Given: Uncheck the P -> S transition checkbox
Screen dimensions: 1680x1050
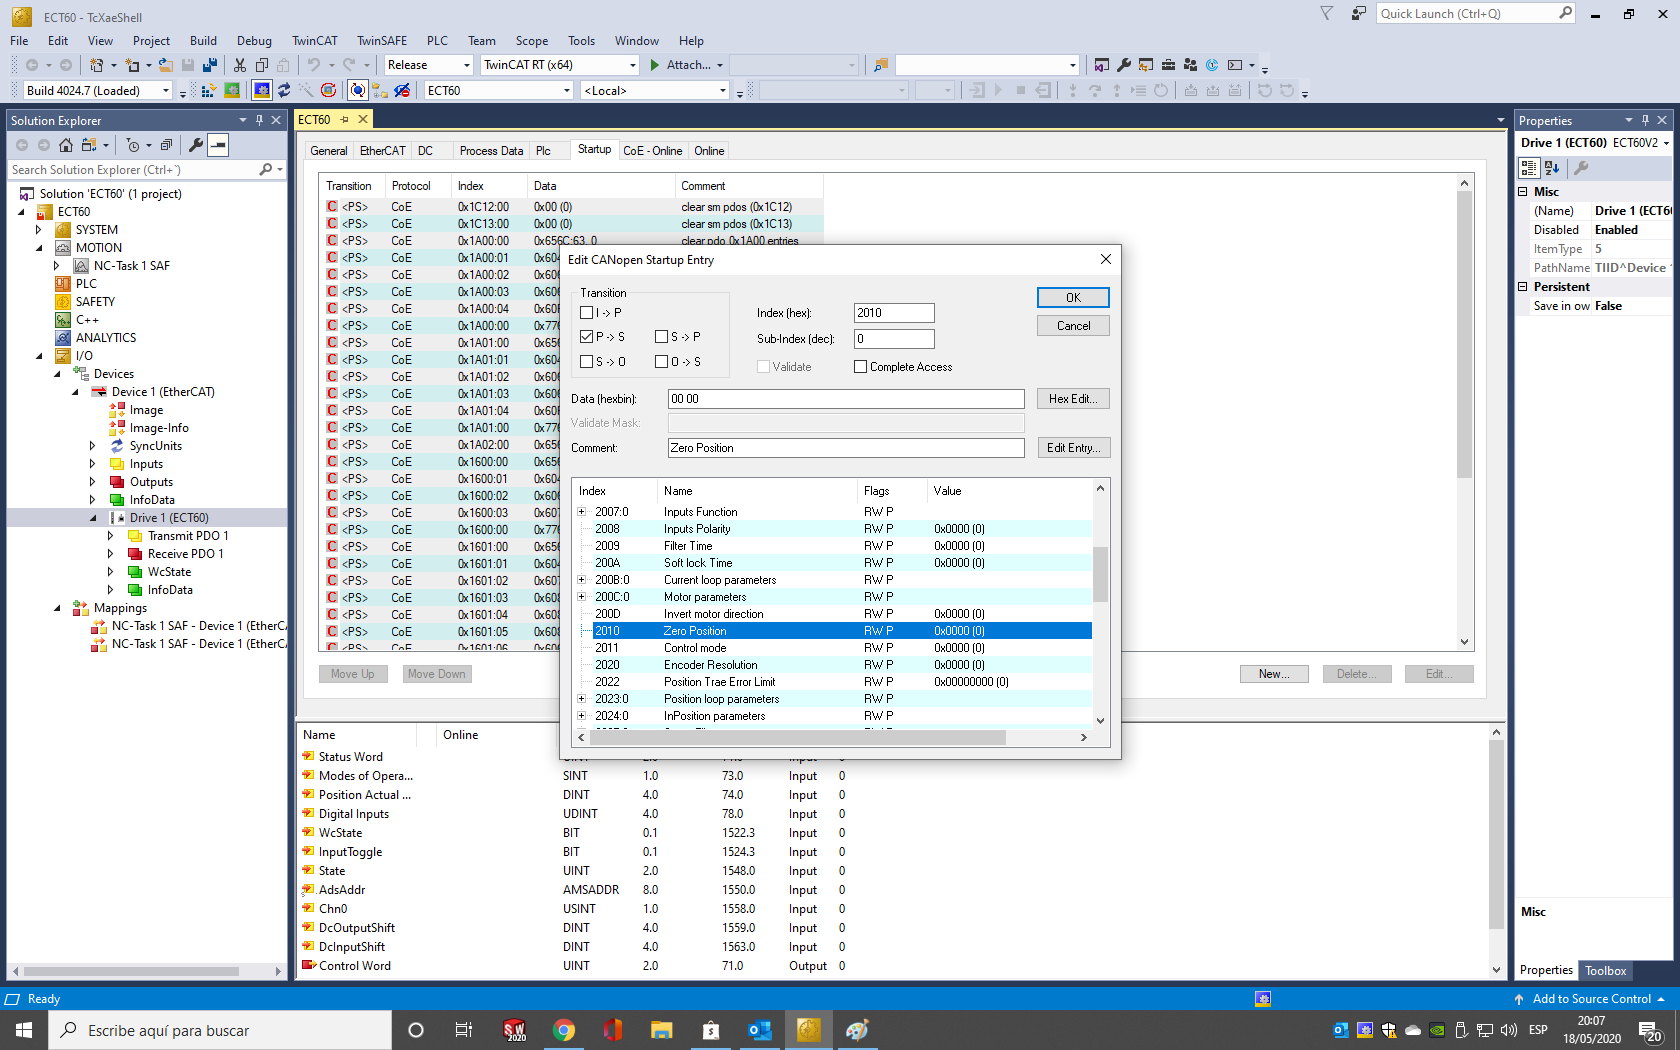Looking at the screenshot, I should click(587, 337).
